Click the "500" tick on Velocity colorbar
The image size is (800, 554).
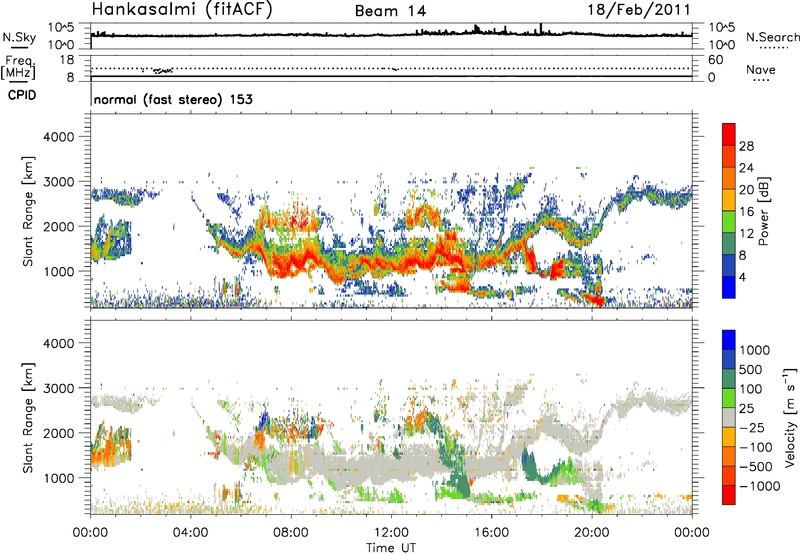coord(751,370)
